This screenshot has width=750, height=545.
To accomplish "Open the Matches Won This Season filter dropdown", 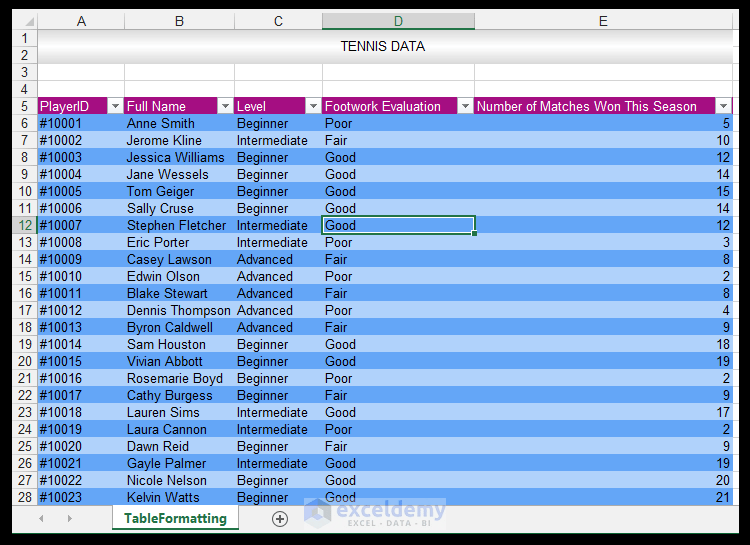I will pos(723,106).
